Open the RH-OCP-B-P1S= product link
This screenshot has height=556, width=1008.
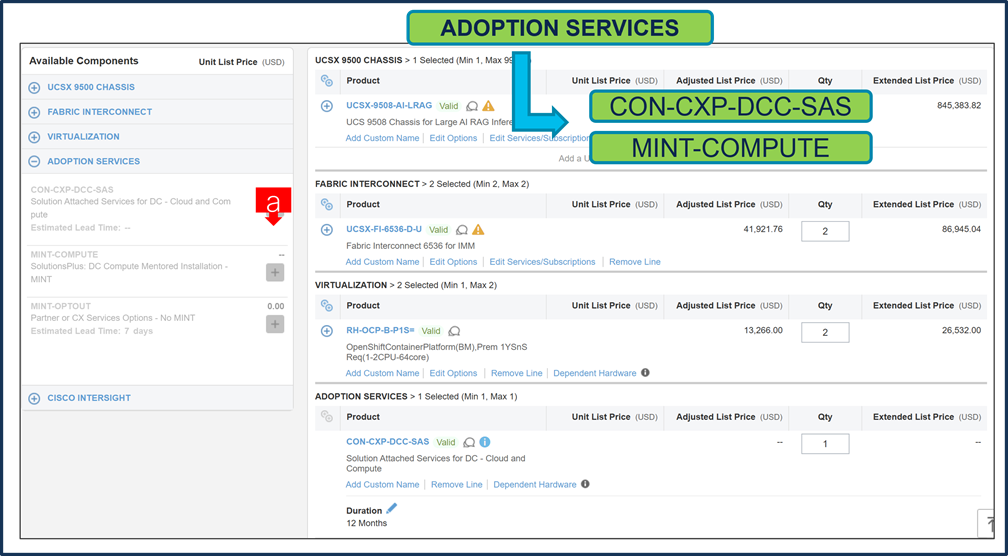381,330
